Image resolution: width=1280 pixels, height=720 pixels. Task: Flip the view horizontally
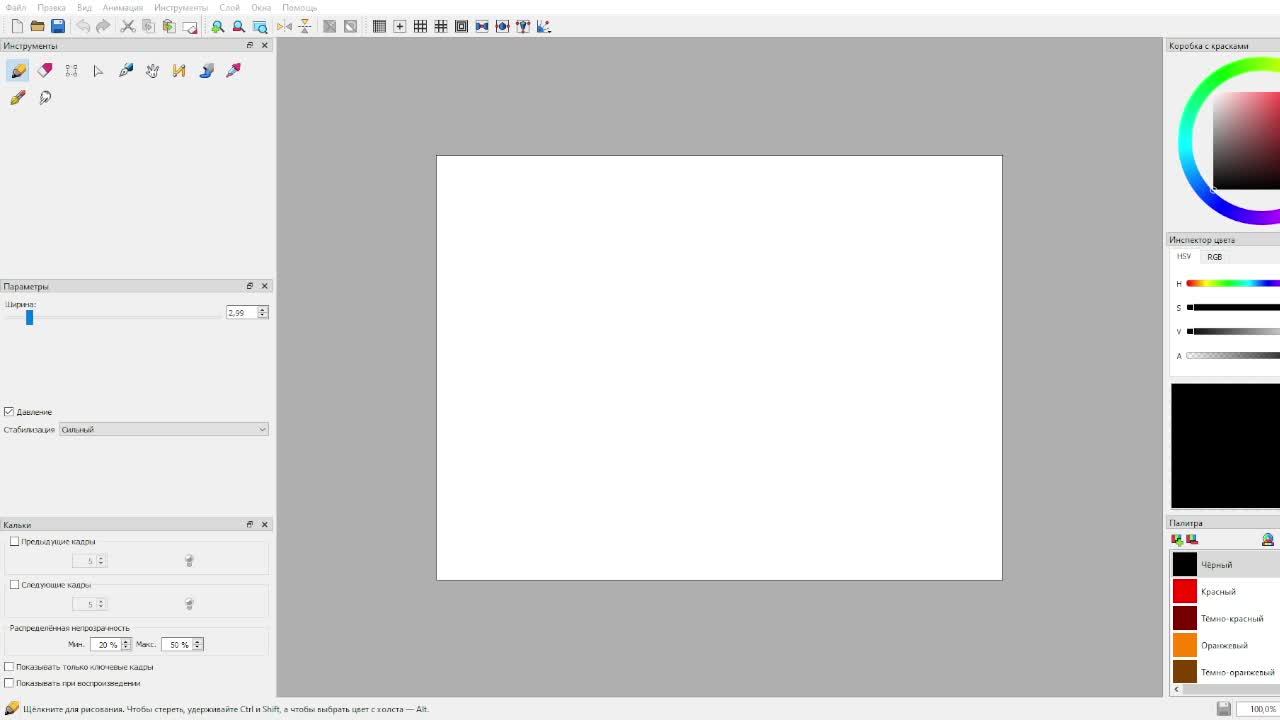(284, 26)
